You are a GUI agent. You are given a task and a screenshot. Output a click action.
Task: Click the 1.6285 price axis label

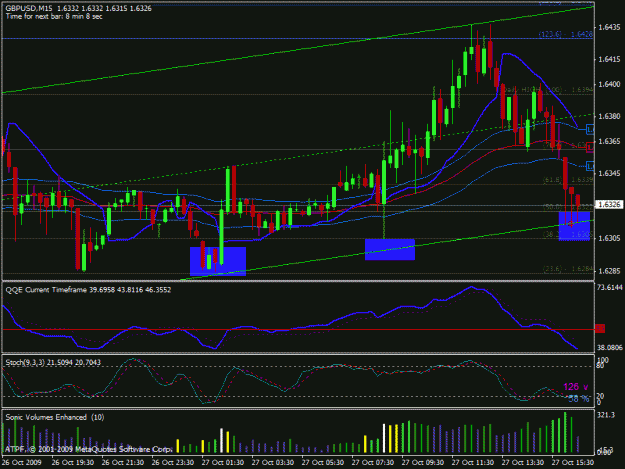point(609,271)
